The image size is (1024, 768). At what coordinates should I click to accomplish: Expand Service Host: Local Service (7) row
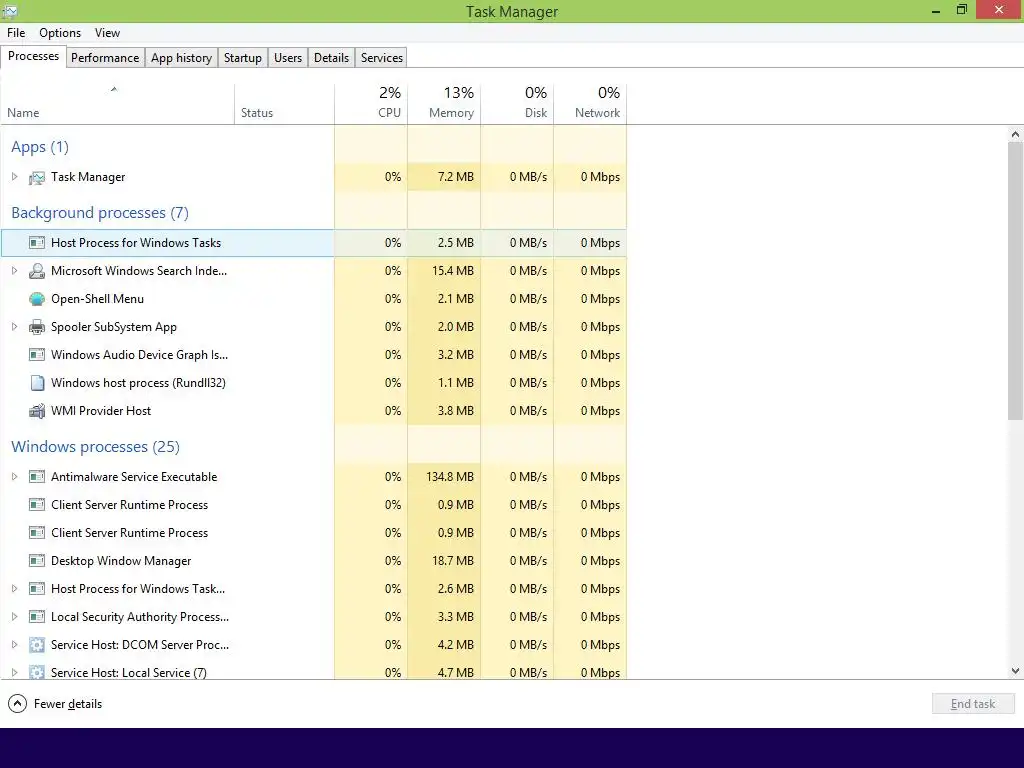coord(14,673)
